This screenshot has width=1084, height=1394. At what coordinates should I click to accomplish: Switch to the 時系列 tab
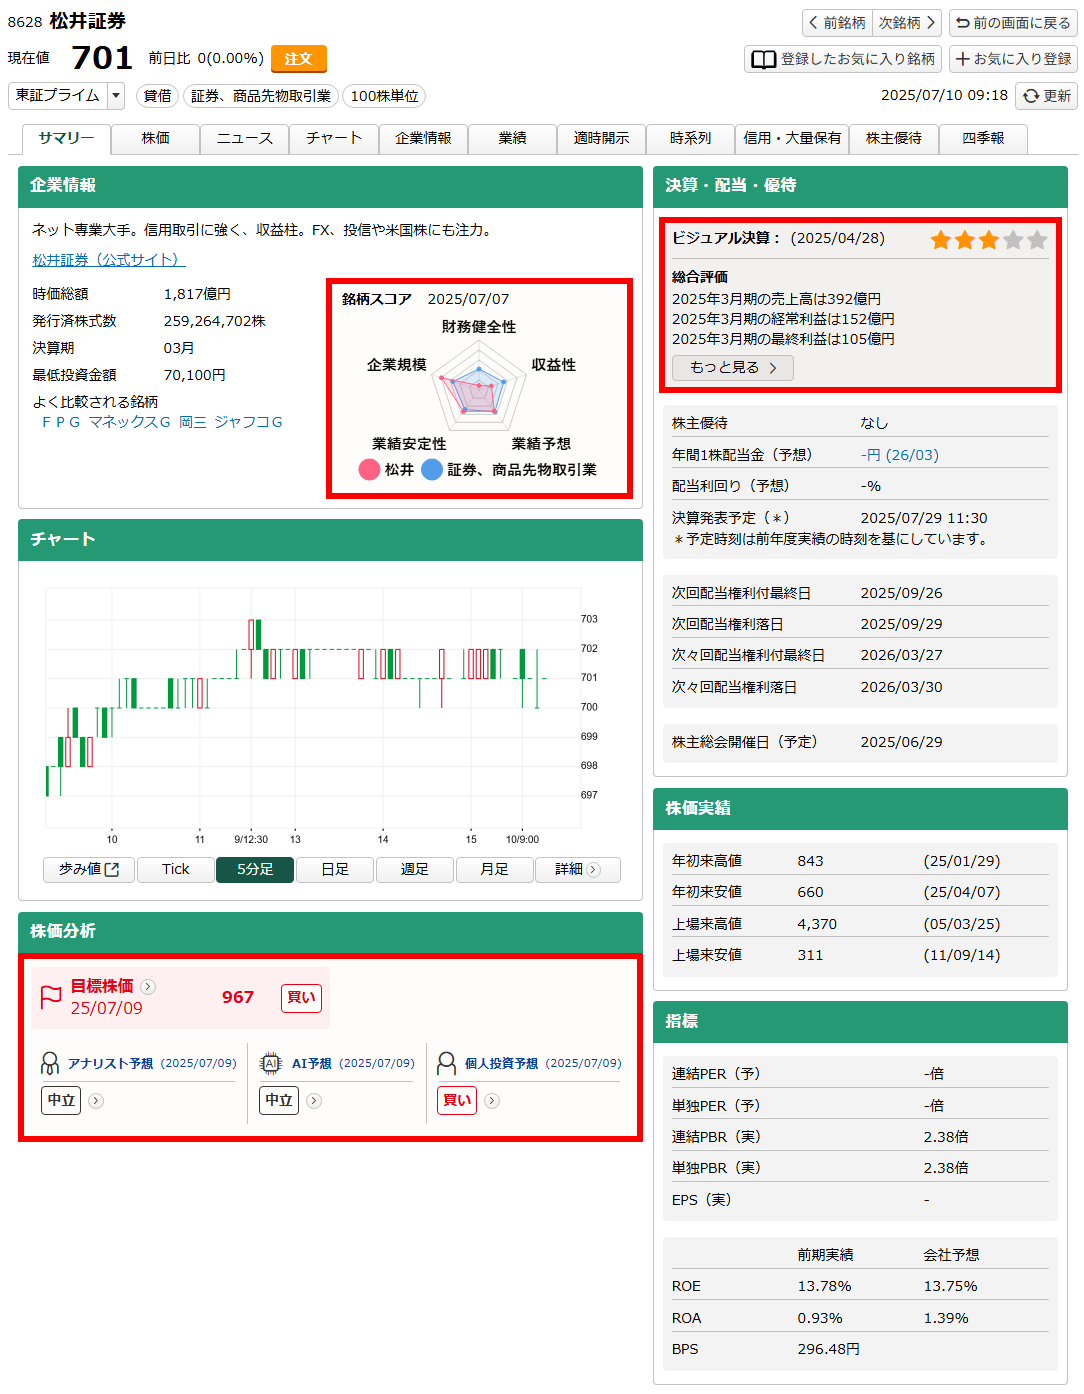[x=690, y=139]
